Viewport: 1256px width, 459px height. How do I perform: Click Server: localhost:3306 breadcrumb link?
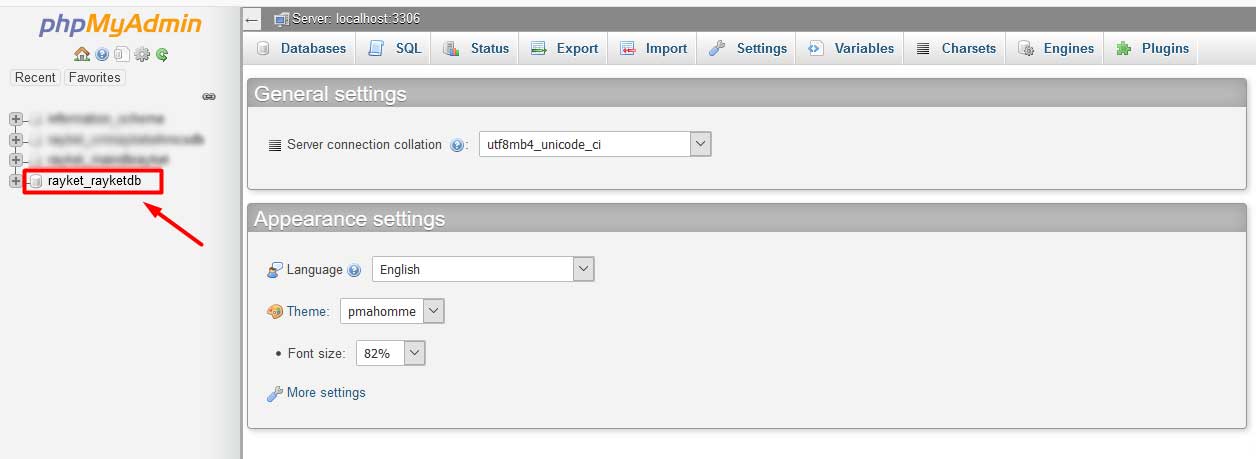356,18
